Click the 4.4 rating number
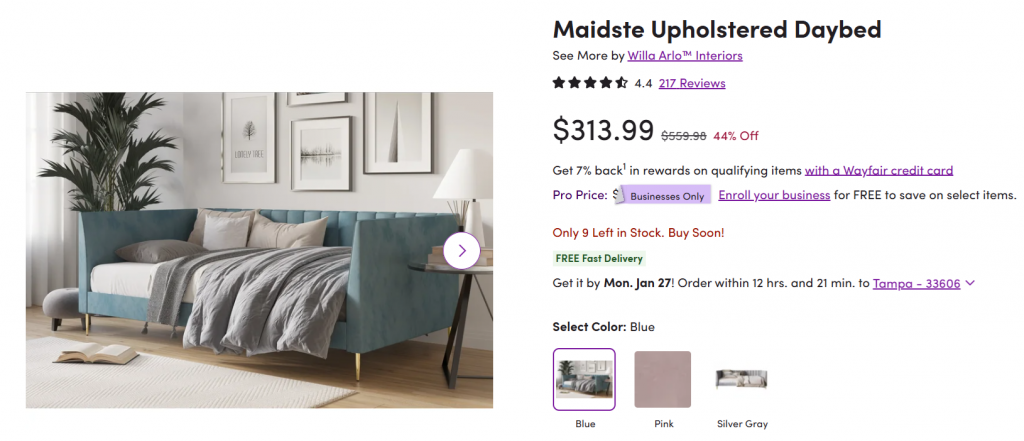1024x441 pixels. point(643,83)
